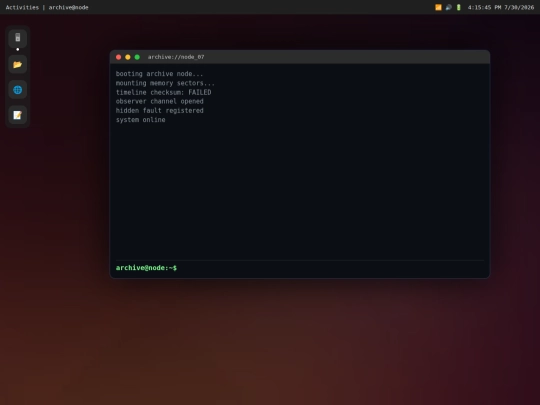Select the 'observer channel opened' line
Screen dimensions: 540x405
click(x=159, y=101)
